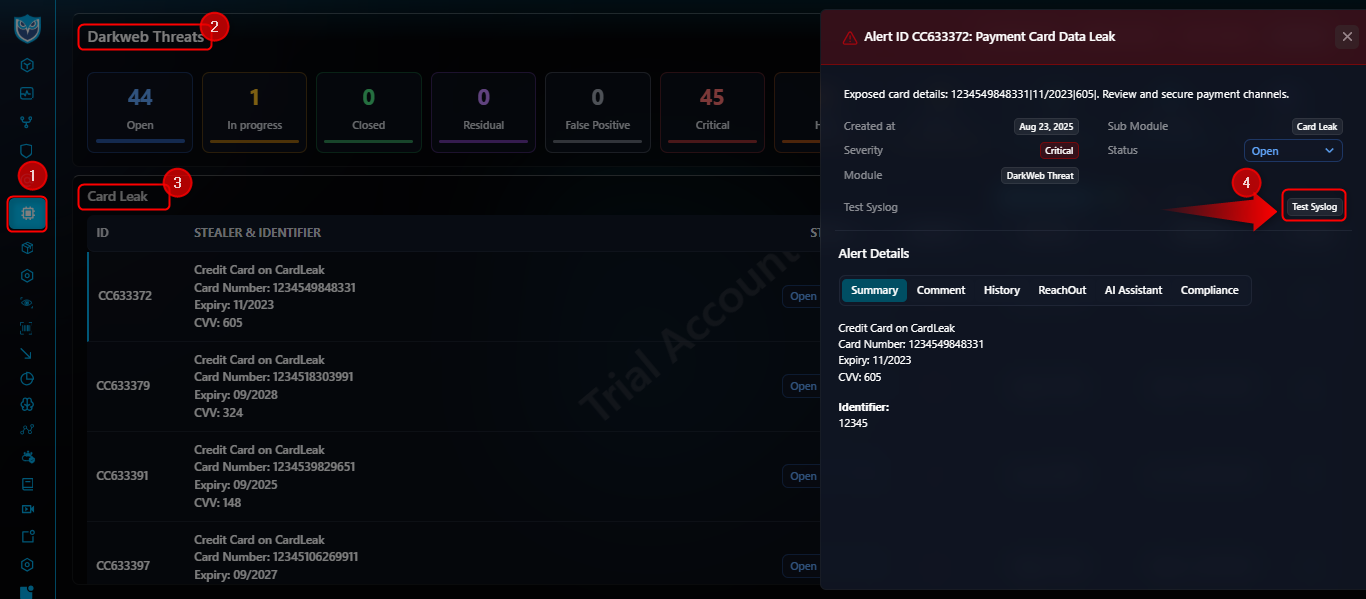
Task: Choose the Residual stat card
Action: coord(483,112)
